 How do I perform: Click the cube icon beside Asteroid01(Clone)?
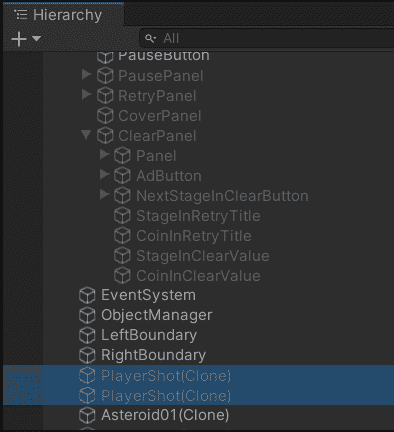87,415
